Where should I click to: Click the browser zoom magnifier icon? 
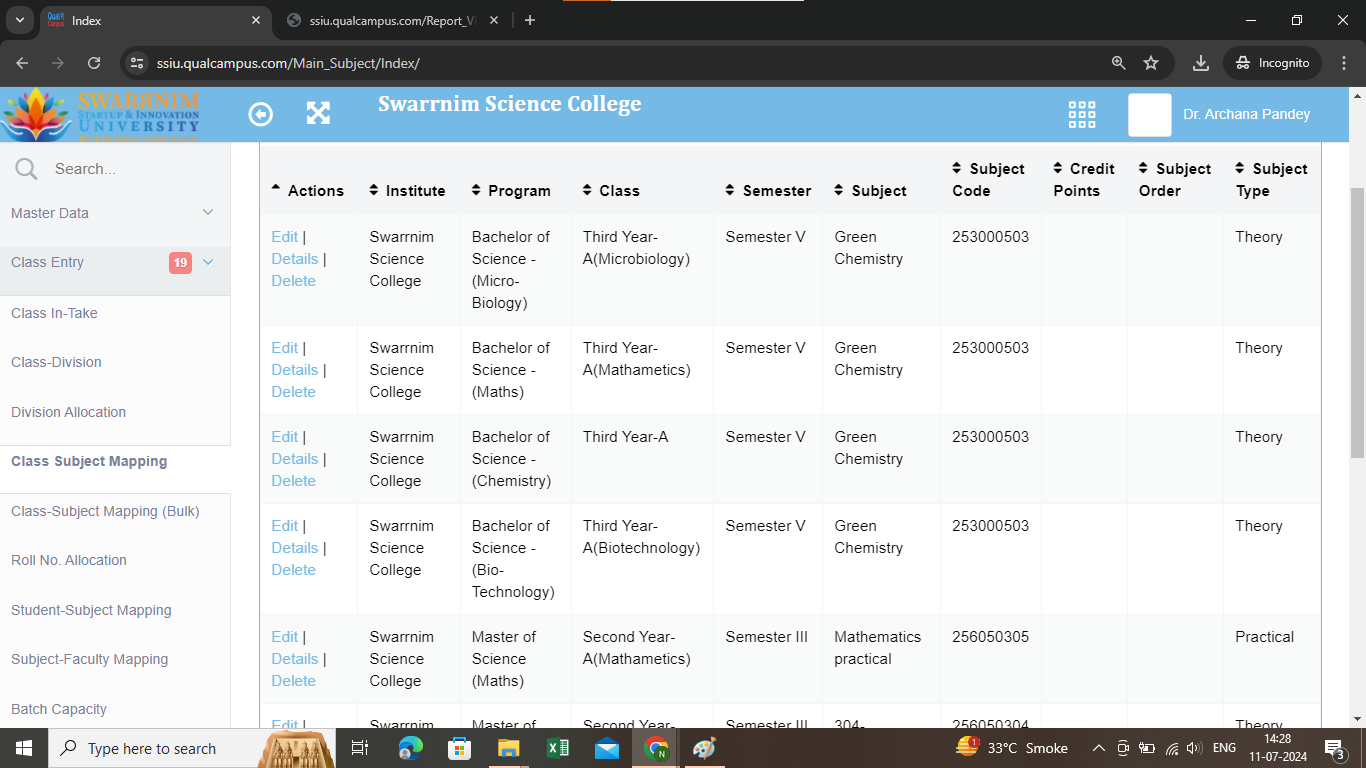[1119, 62]
